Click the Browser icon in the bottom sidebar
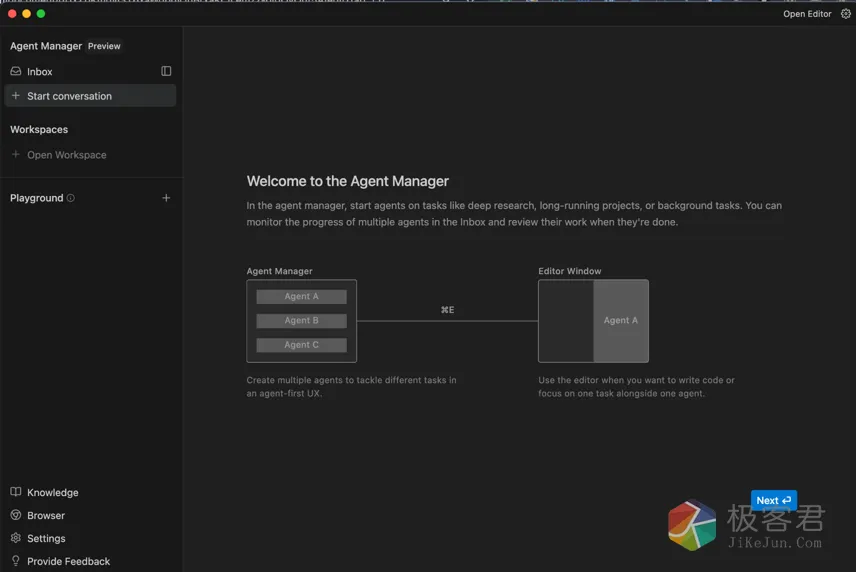 coord(16,515)
